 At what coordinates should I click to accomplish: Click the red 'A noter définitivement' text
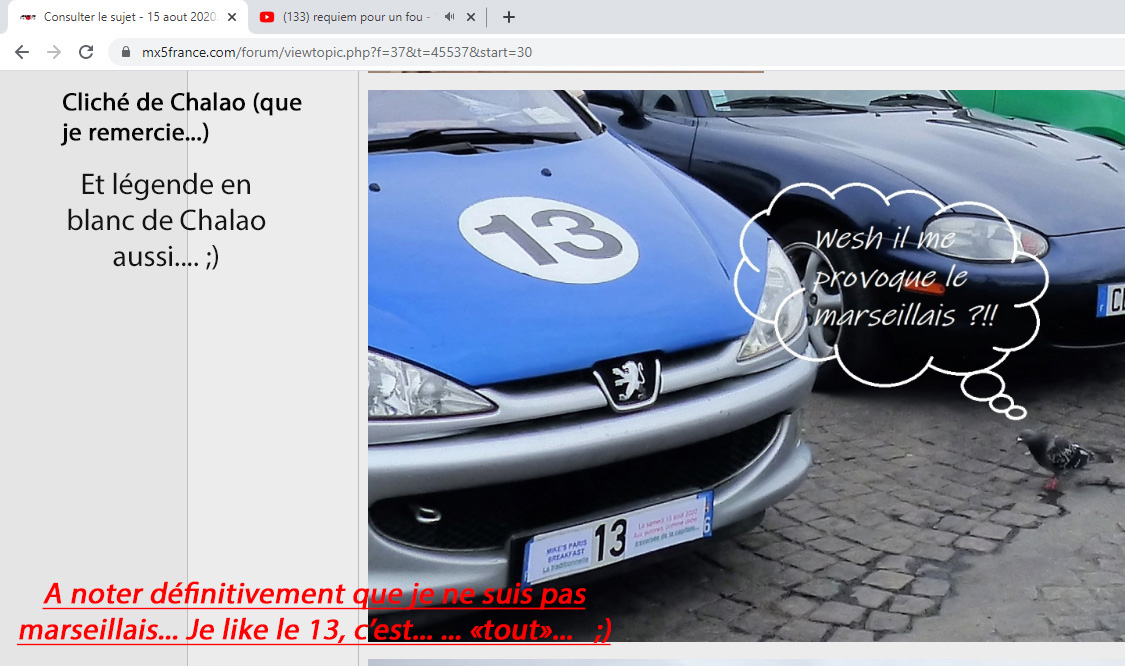click(x=314, y=594)
